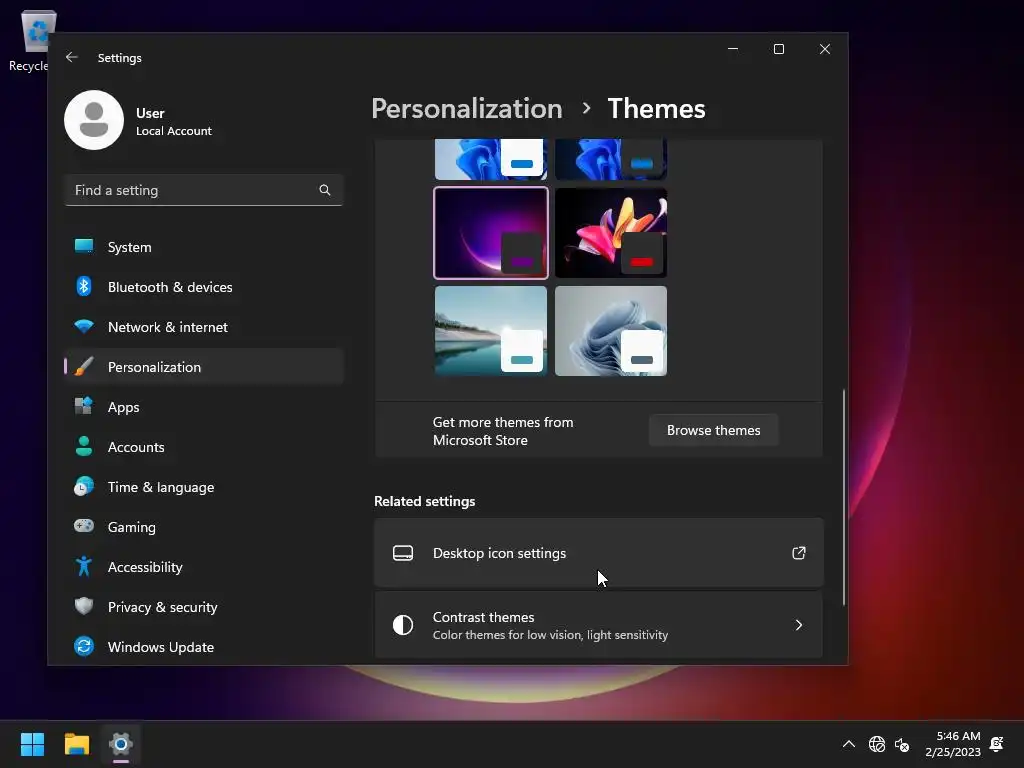
Task: Open Bluetooth & devices settings
Action: click(x=204, y=287)
